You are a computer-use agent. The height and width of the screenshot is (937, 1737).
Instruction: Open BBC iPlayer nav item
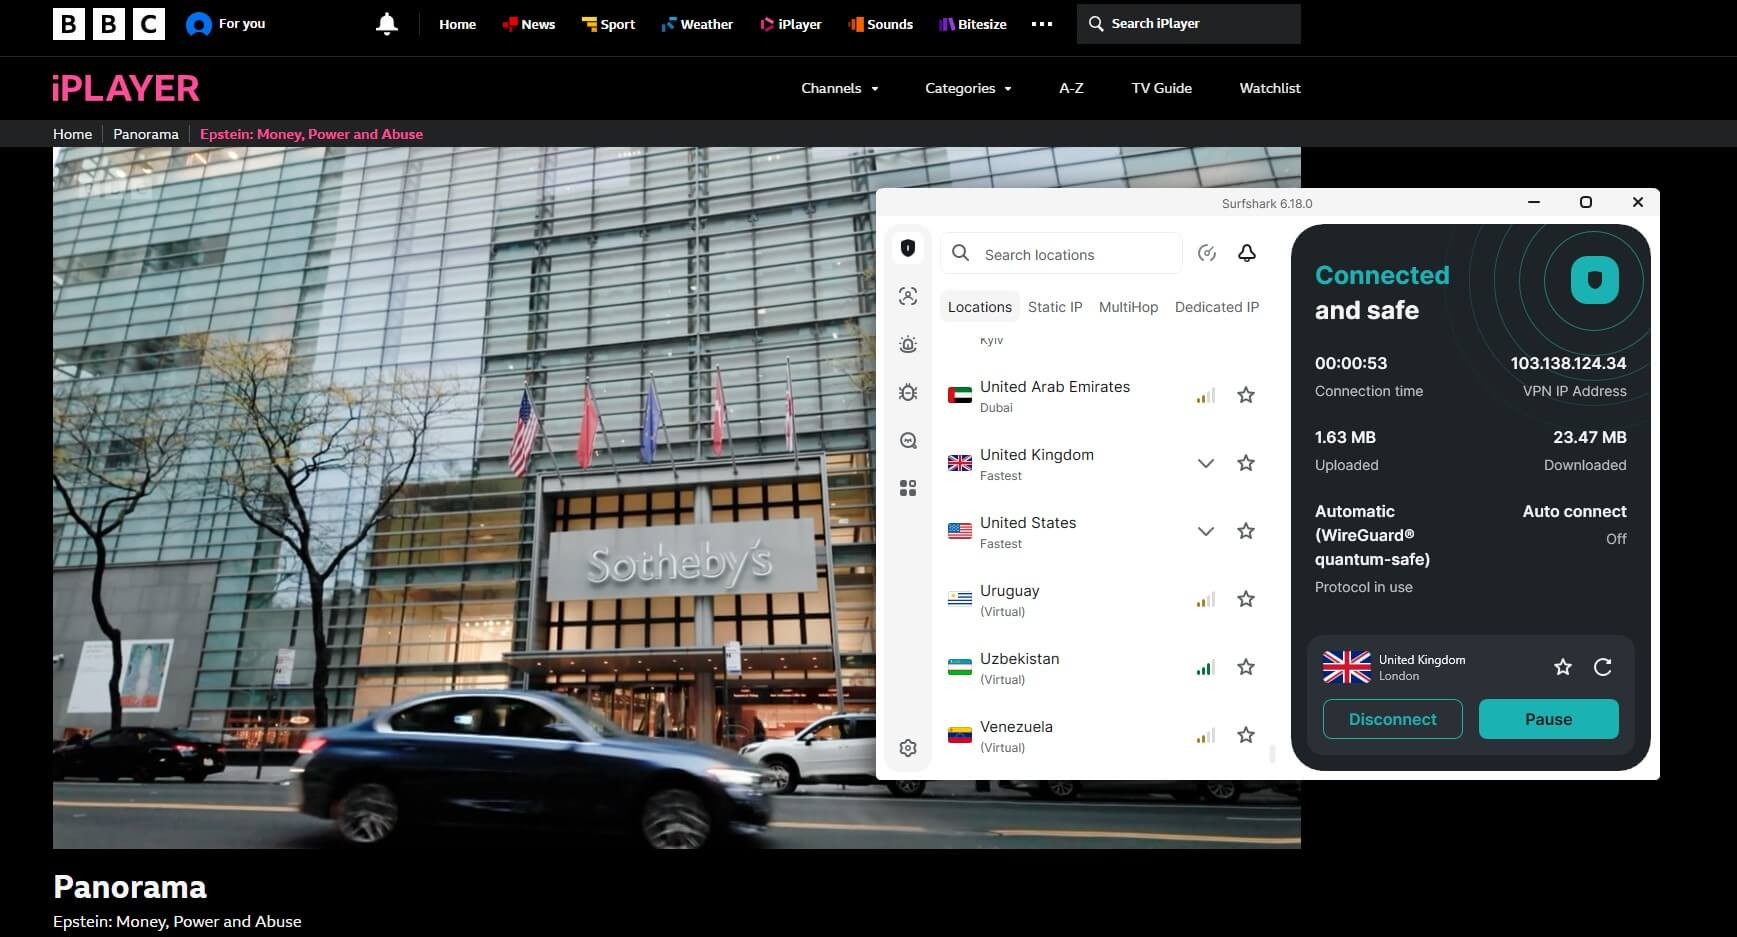[x=791, y=24]
